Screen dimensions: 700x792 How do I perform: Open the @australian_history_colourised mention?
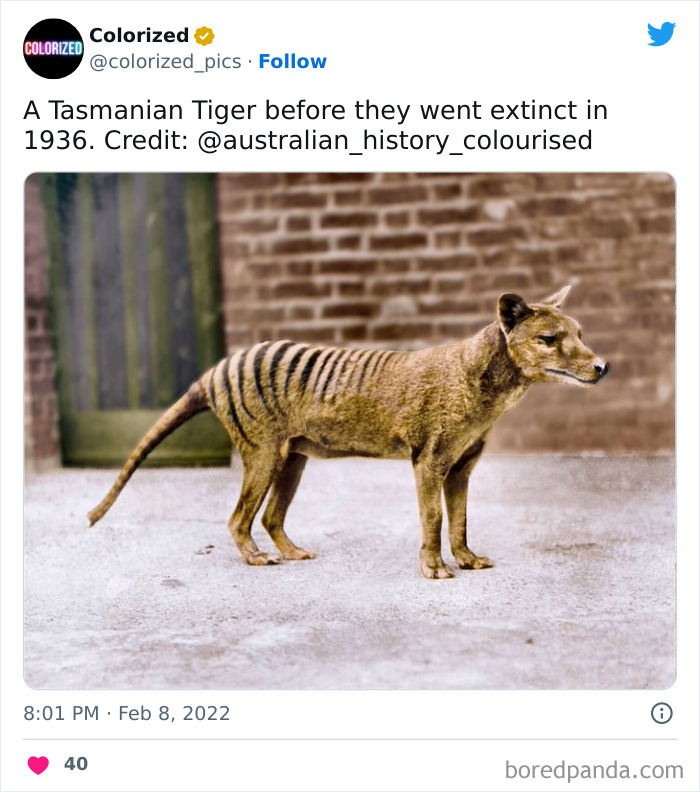395,141
